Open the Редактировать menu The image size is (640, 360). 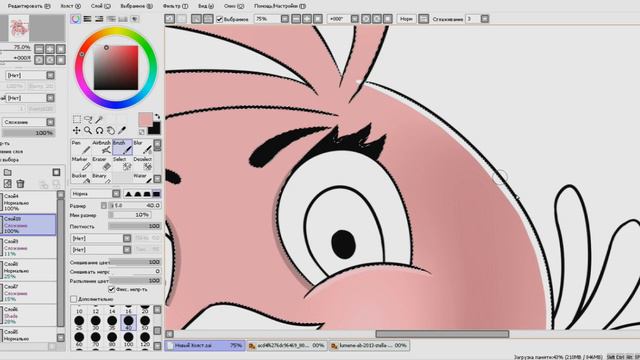[29, 6]
